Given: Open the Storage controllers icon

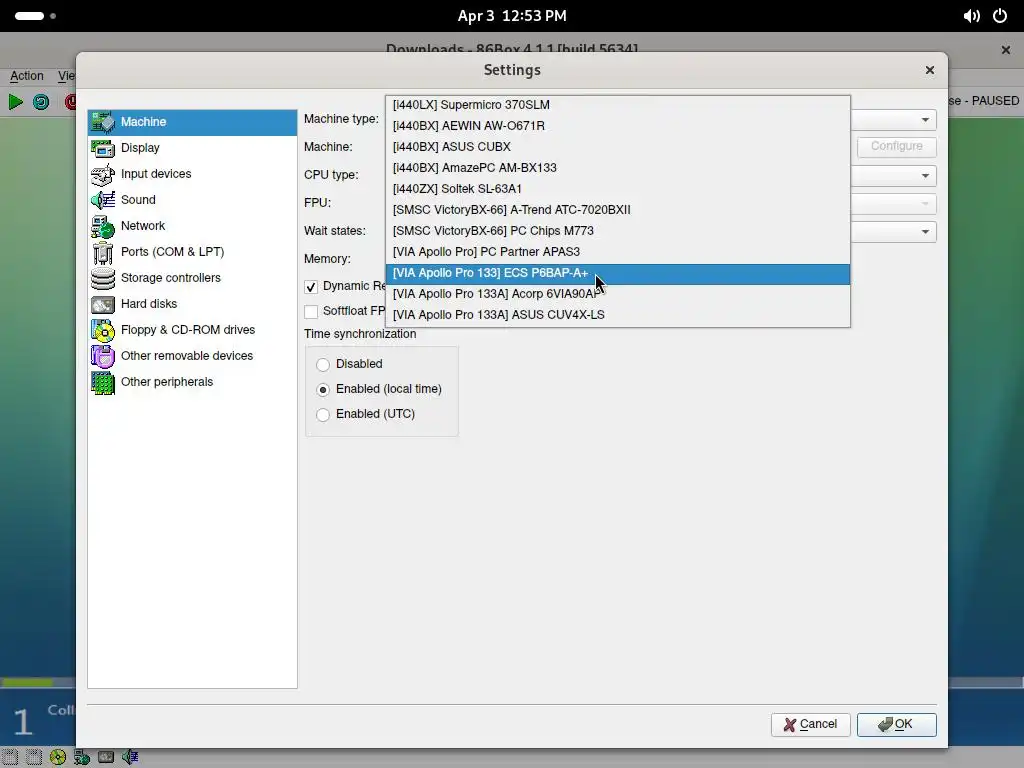Looking at the screenshot, I should 103,278.
